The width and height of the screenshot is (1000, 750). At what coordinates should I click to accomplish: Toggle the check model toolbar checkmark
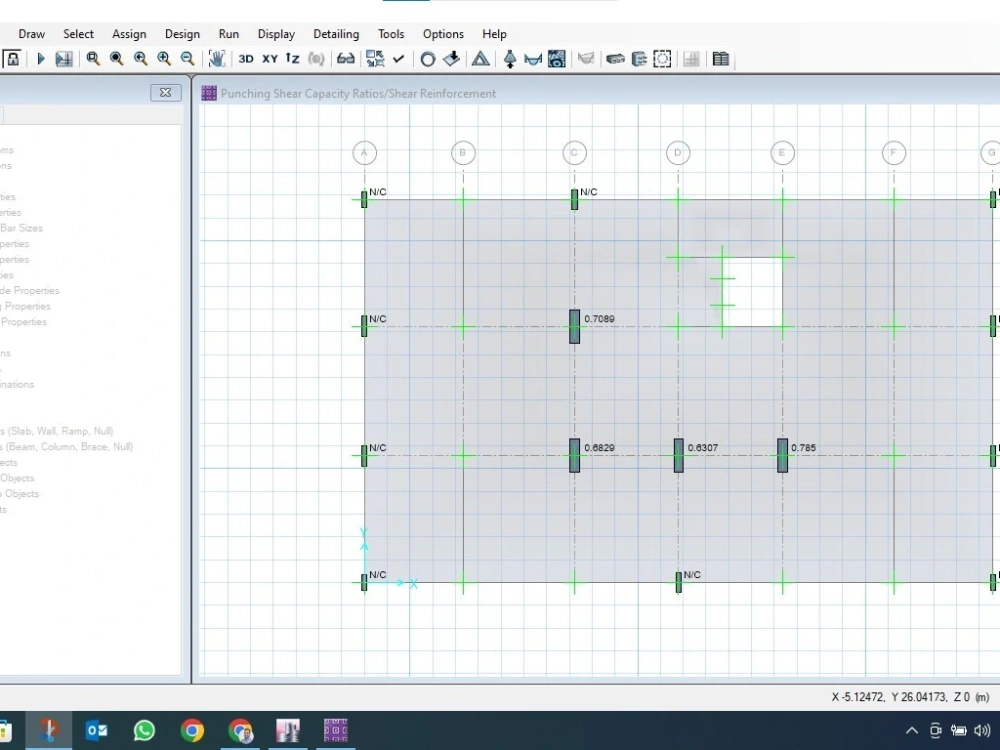pos(396,58)
